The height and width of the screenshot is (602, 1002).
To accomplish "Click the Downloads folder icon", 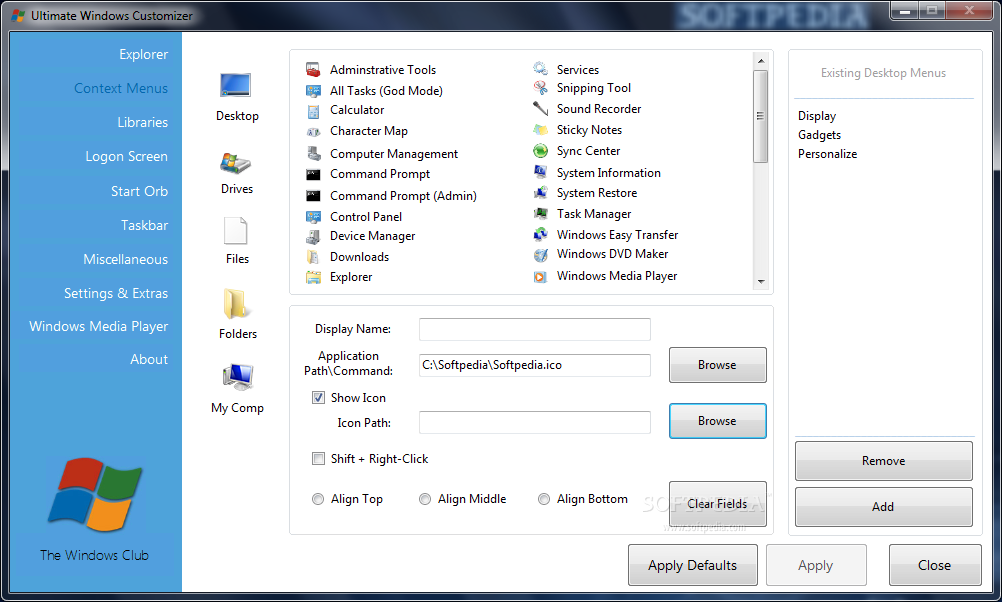I will [313, 257].
